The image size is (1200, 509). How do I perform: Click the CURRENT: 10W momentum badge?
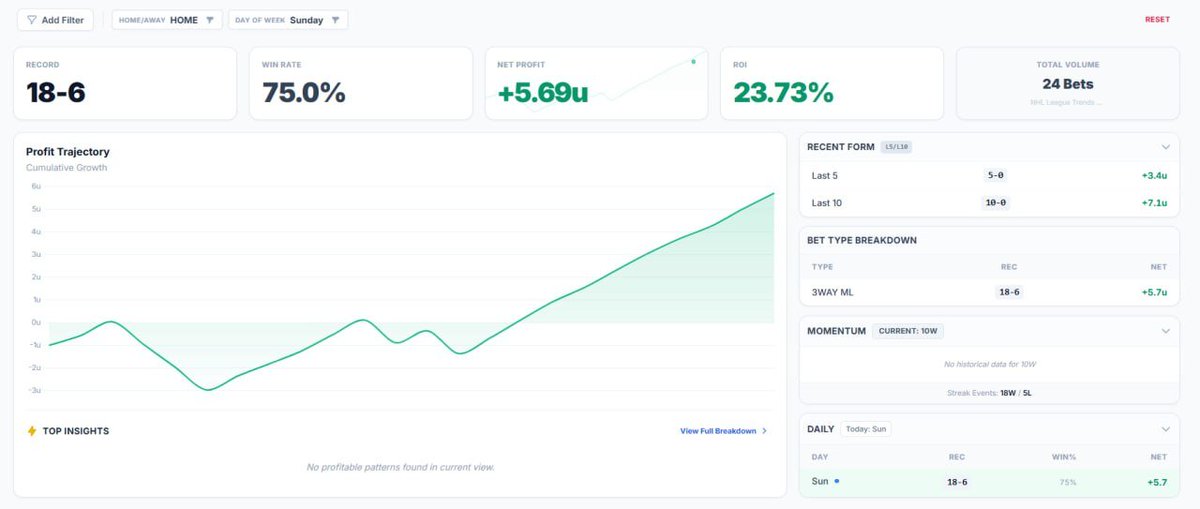(909, 331)
